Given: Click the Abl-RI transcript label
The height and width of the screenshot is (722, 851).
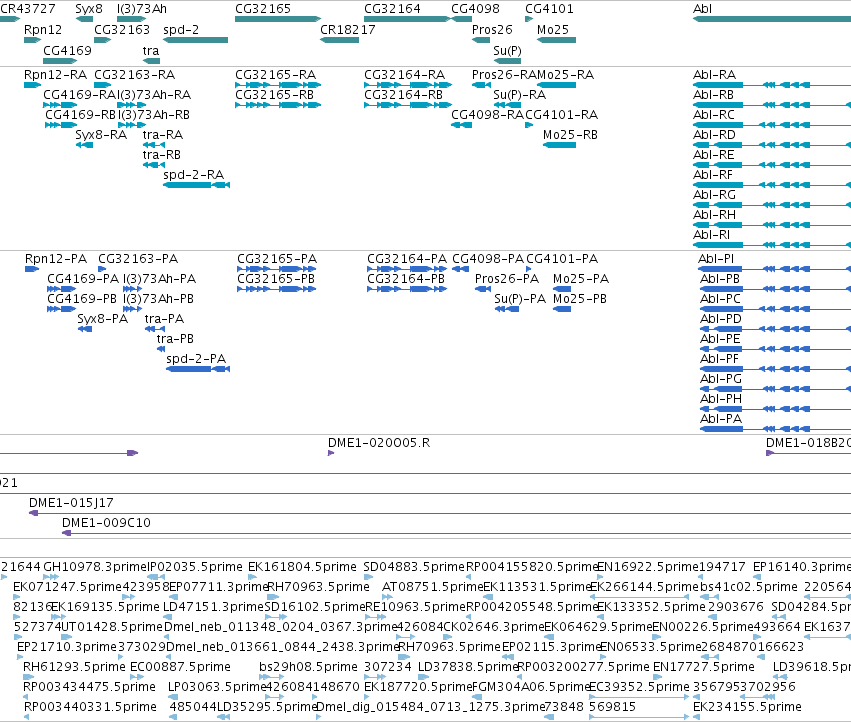Looking at the screenshot, I should click(711, 235).
